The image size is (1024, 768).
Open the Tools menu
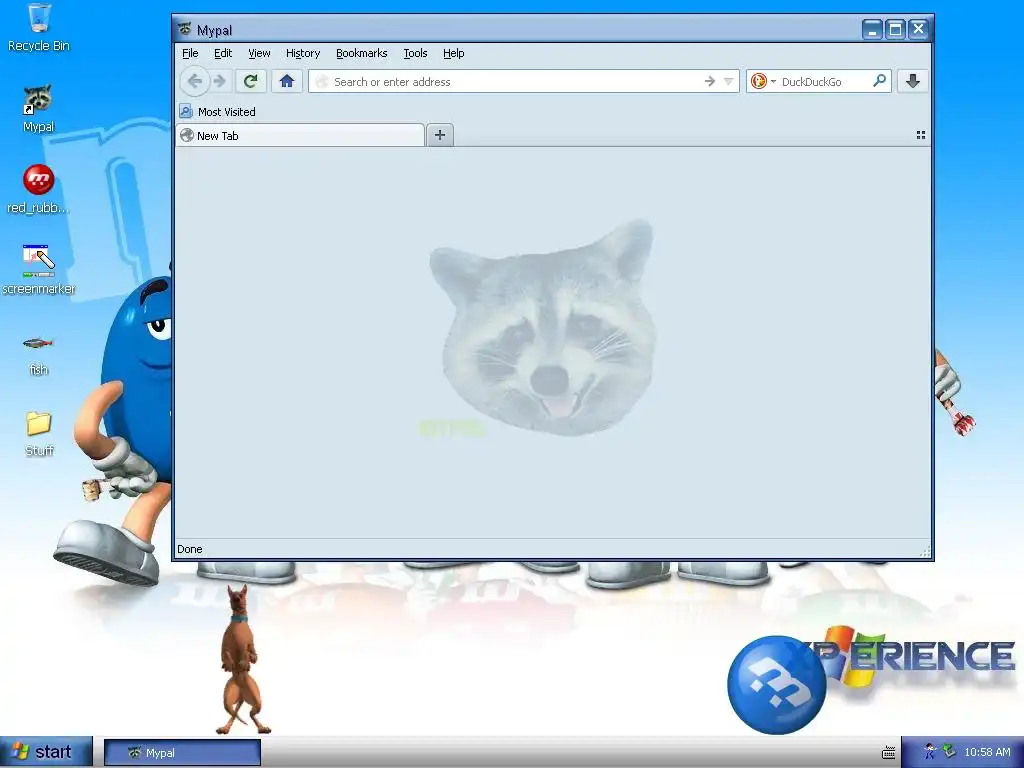pos(415,54)
